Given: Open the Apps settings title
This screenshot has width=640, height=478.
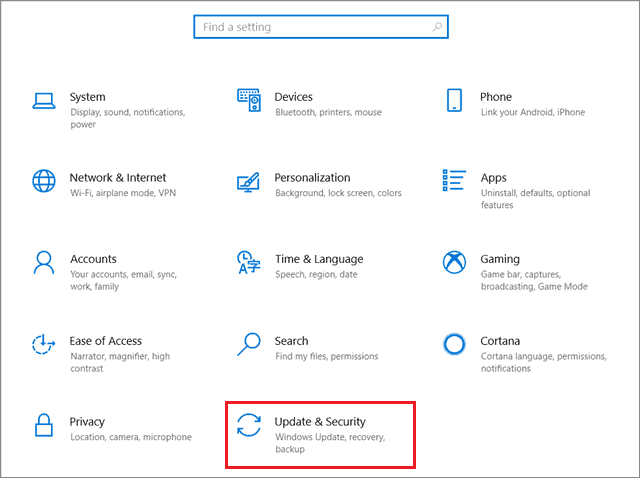Looking at the screenshot, I should click(x=493, y=178).
